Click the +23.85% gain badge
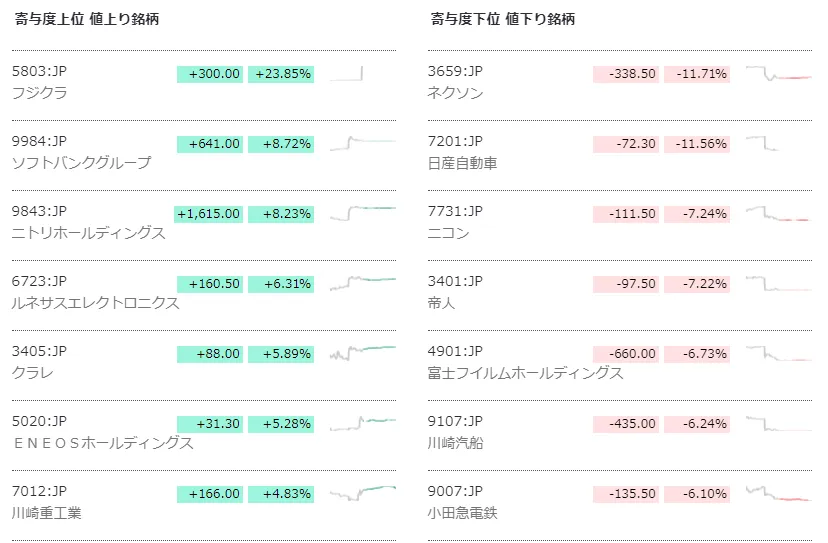828x543 pixels. (281, 74)
